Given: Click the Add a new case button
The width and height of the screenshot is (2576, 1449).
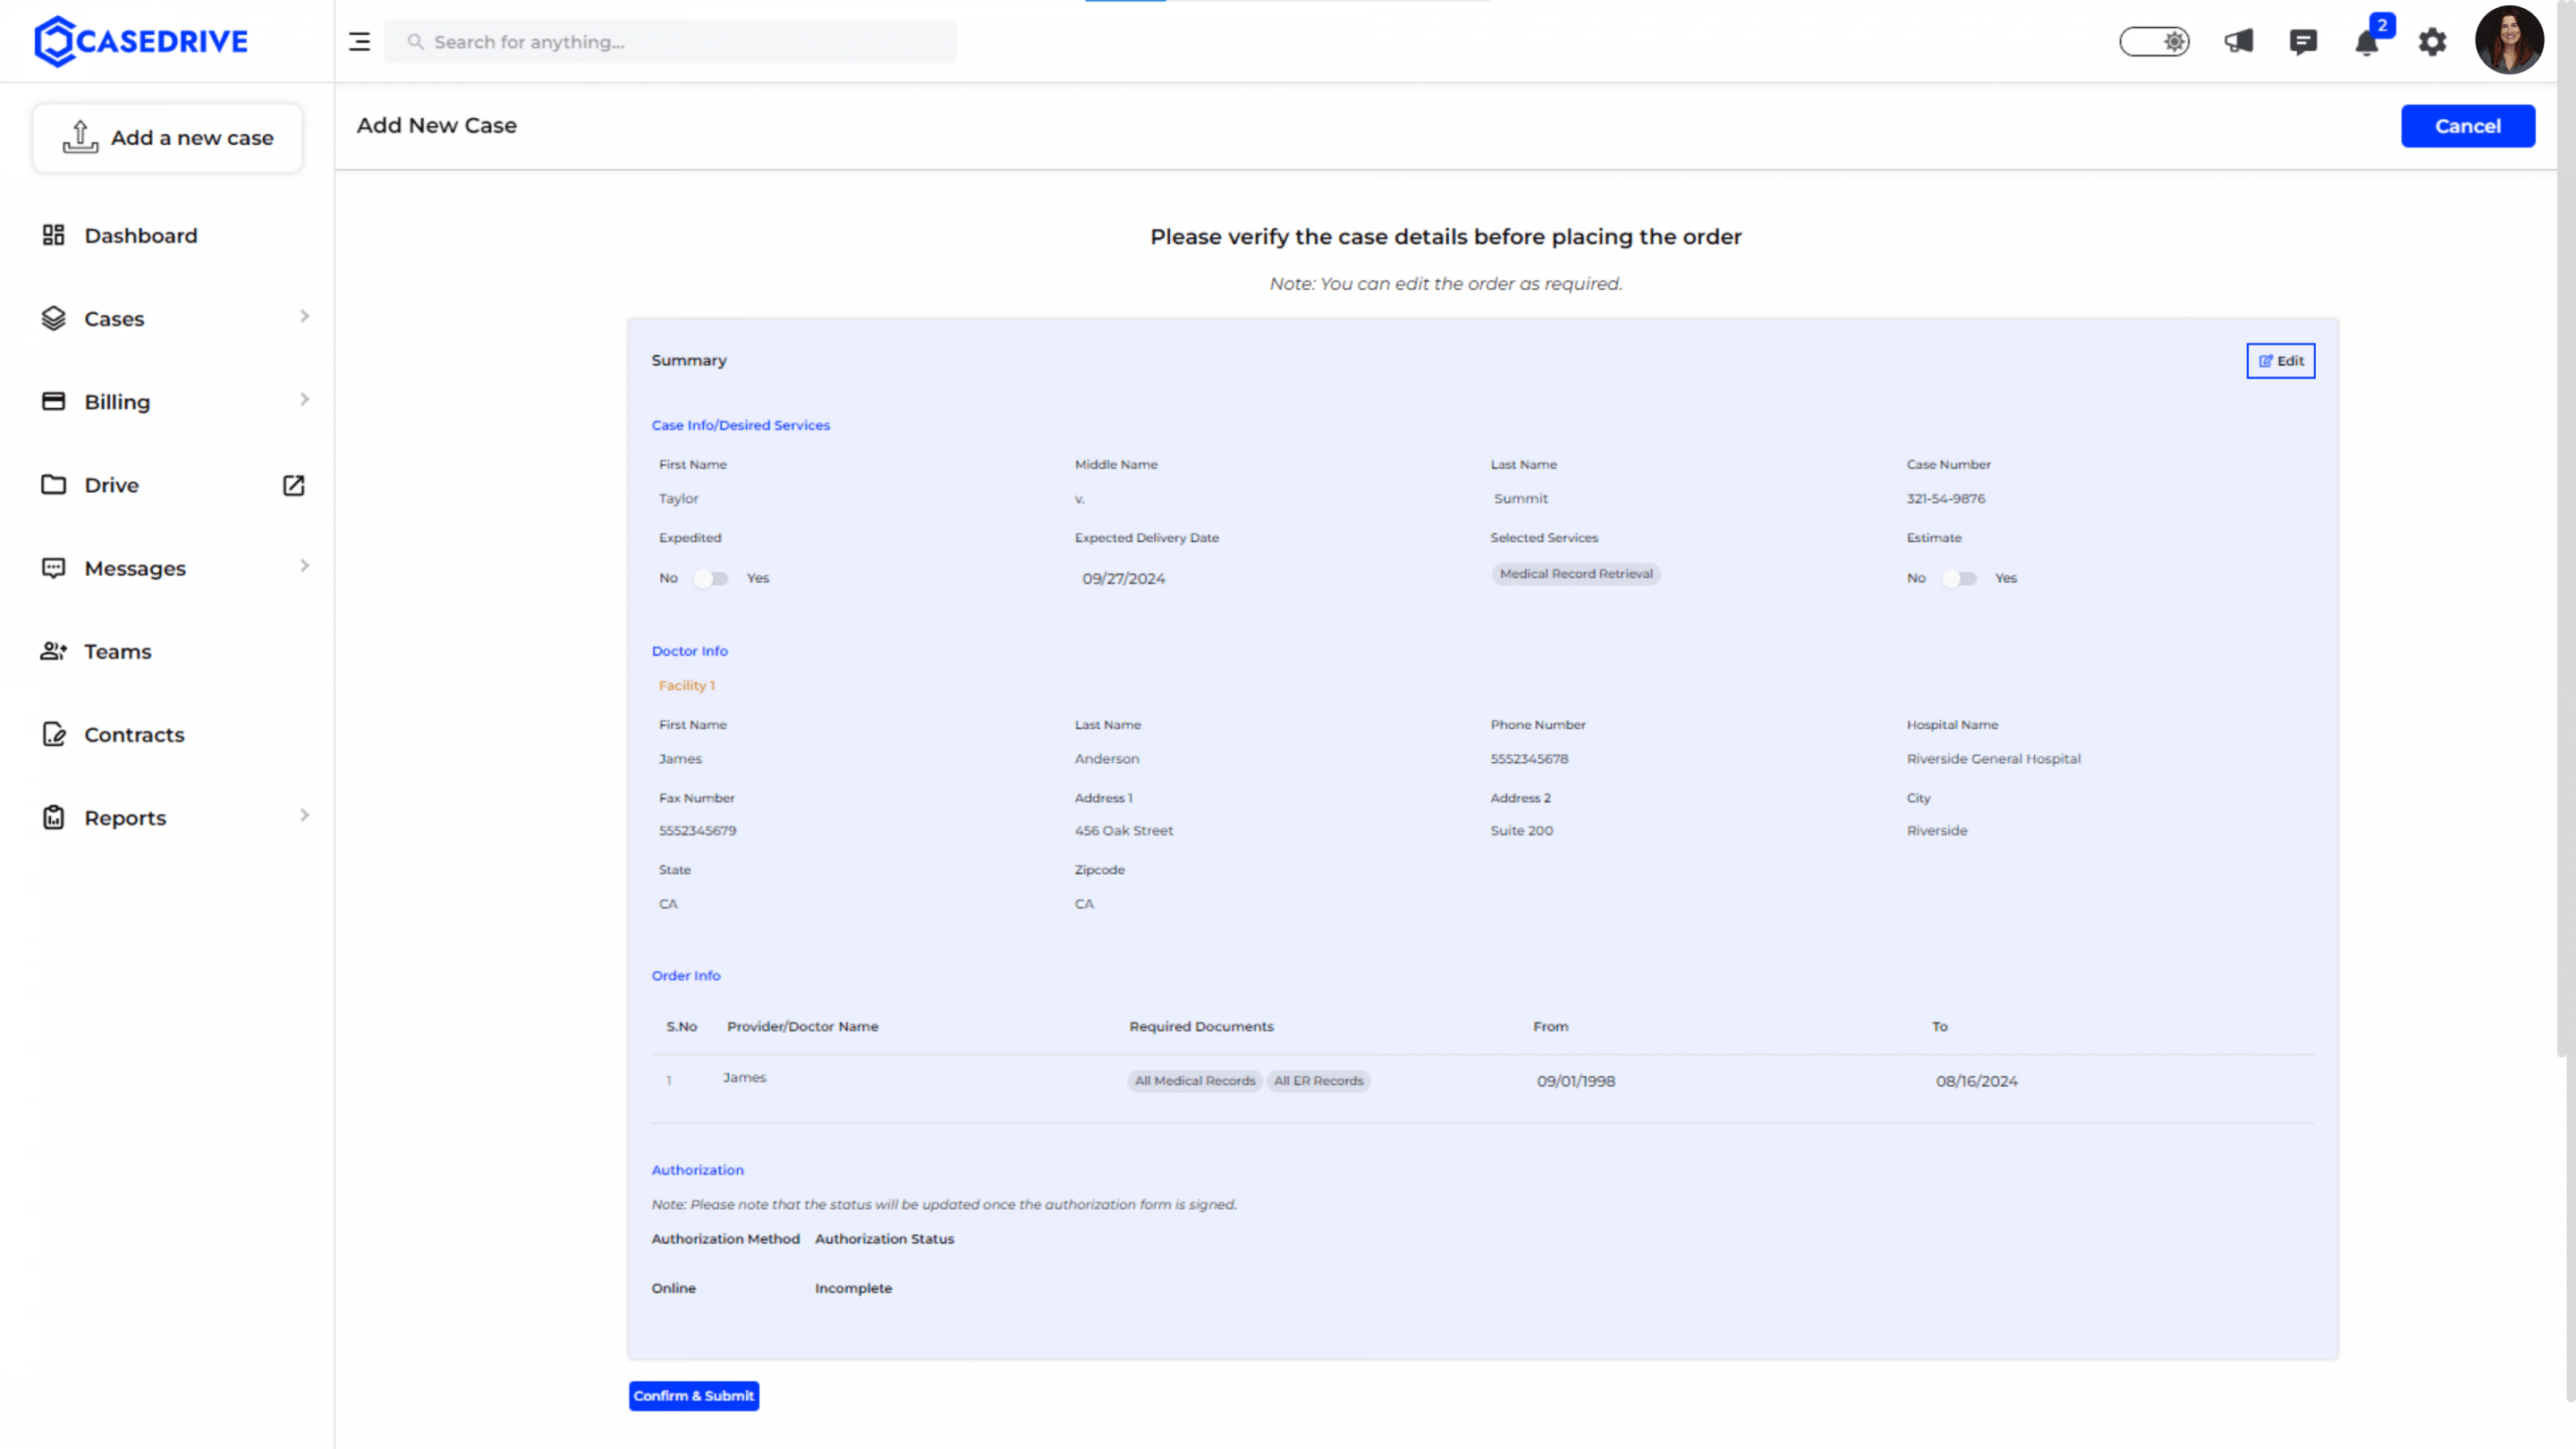Looking at the screenshot, I should click(x=167, y=138).
